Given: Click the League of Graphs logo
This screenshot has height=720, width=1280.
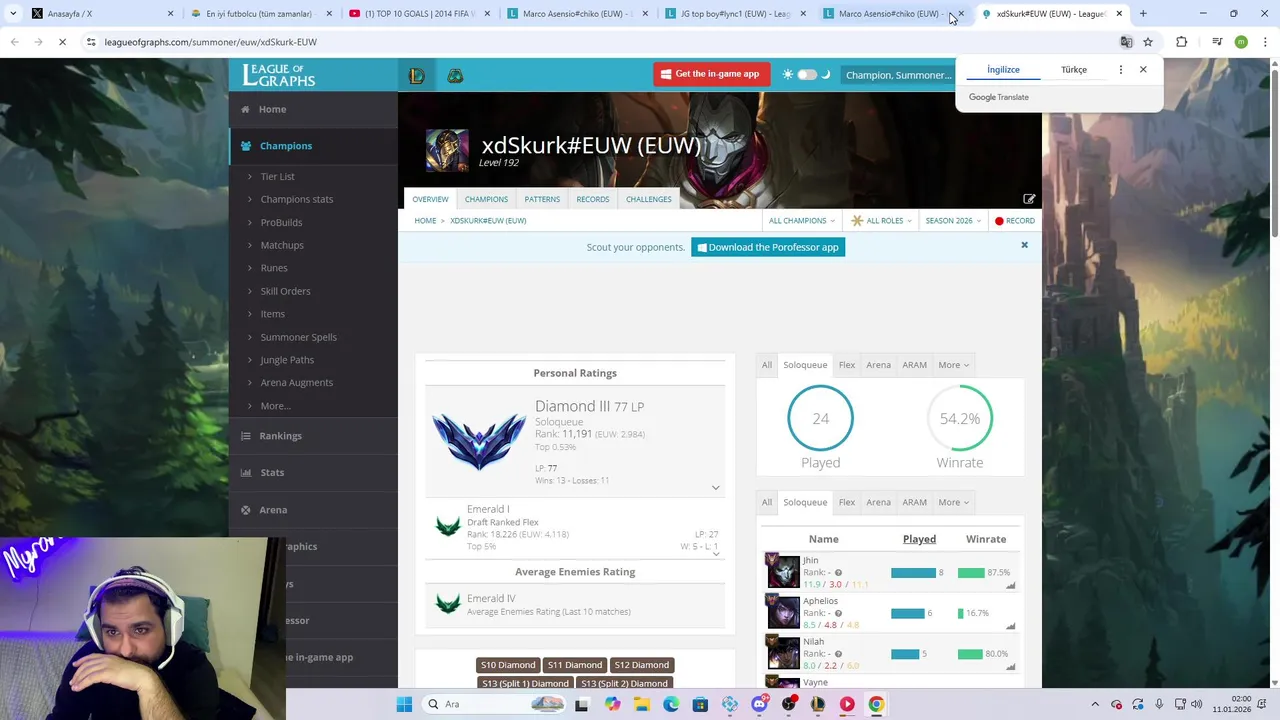Looking at the screenshot, I should (279, 75).
